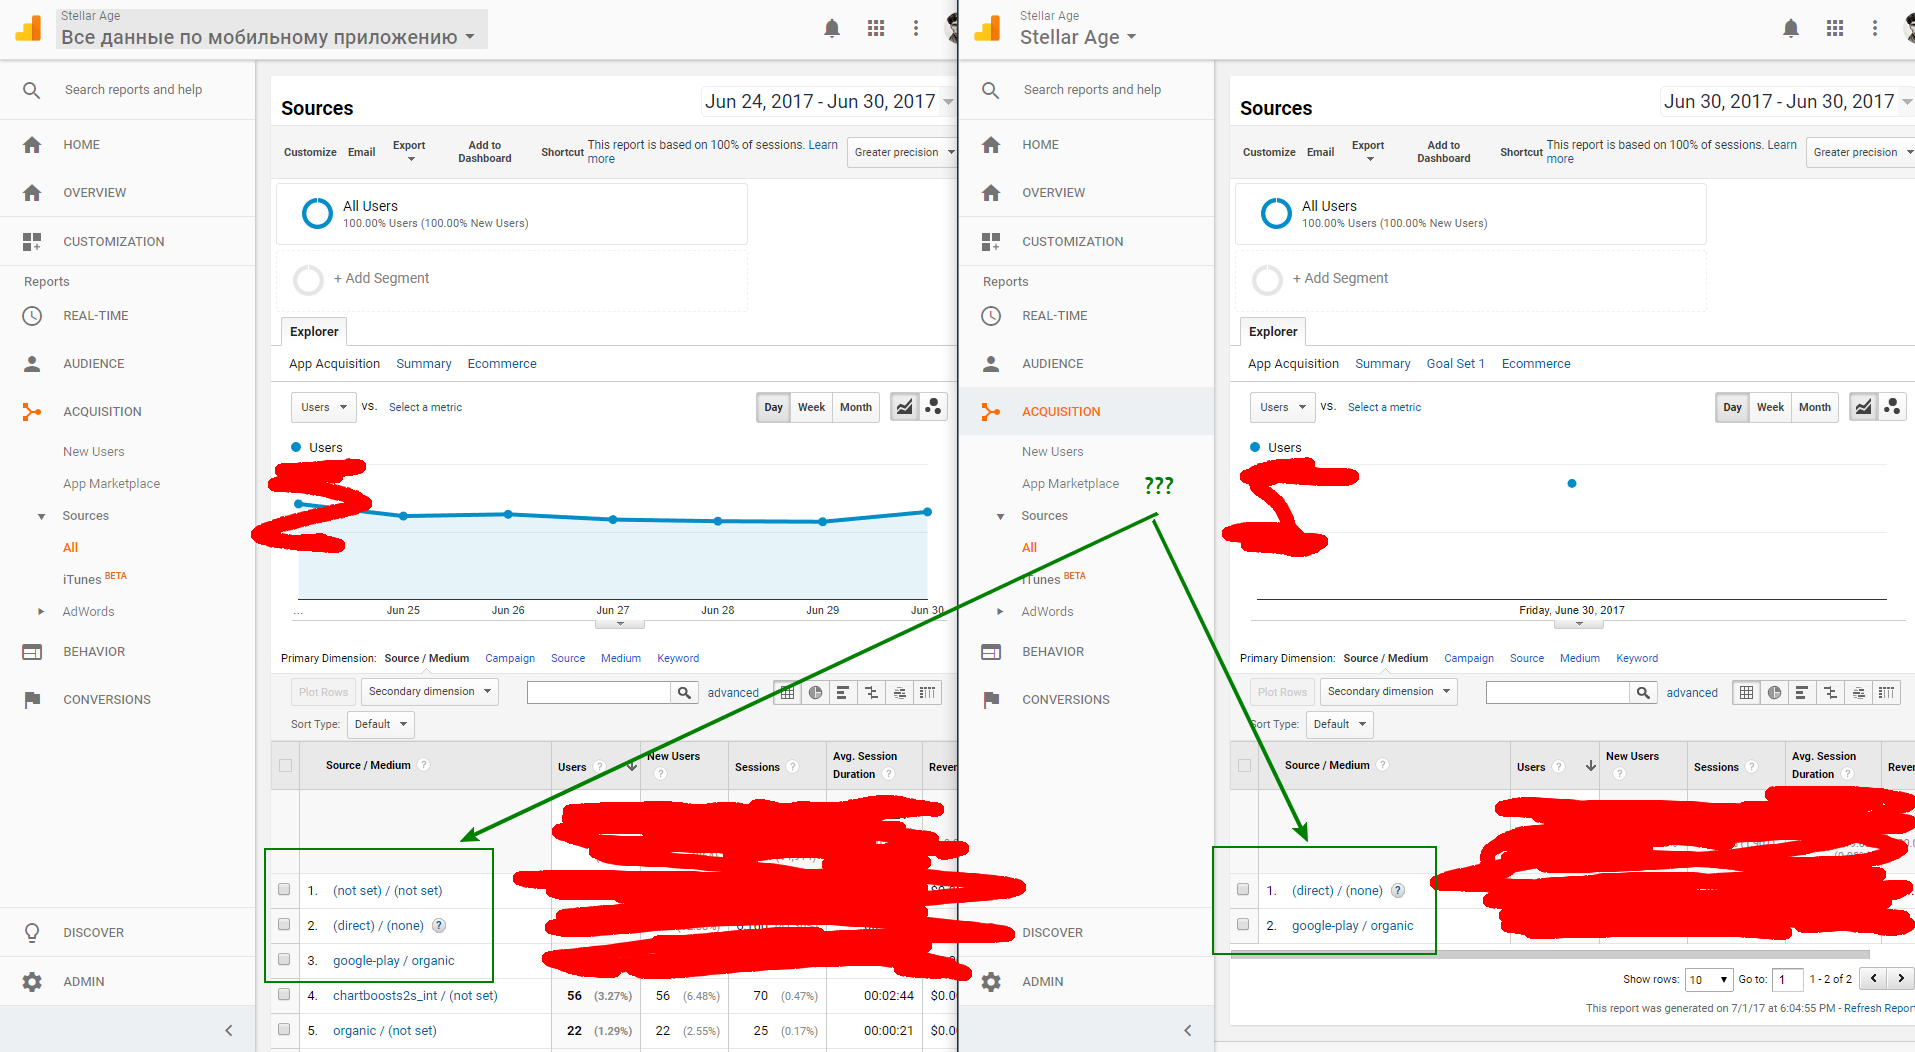Click the Admin gear in left sidebar

(32, 982)
